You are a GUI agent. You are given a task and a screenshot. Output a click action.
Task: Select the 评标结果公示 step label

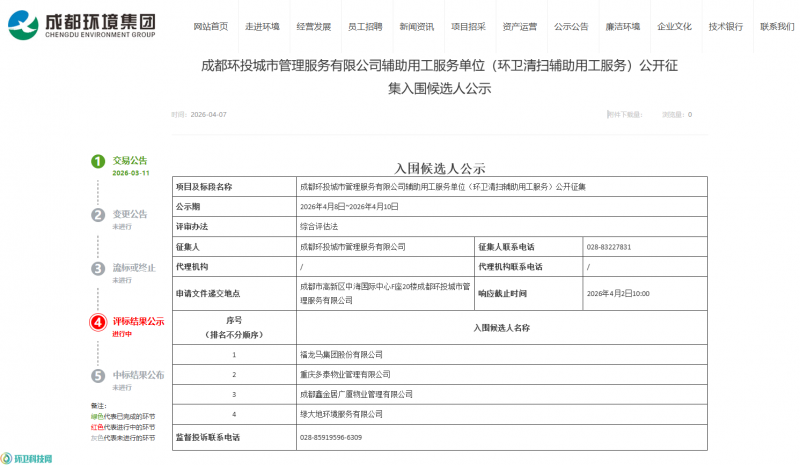pyautogui.click(x=138, y=321)
